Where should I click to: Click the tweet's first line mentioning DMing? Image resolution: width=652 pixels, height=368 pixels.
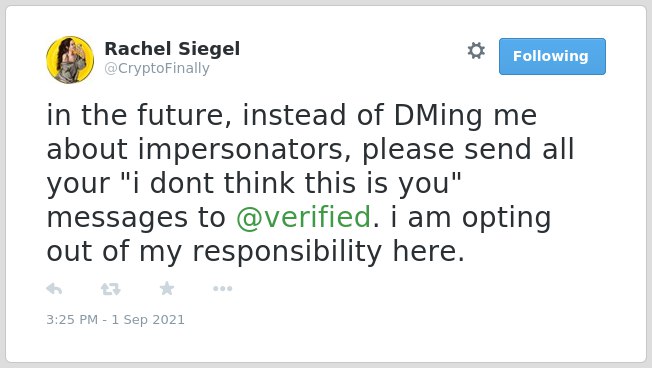coord(291,115)
